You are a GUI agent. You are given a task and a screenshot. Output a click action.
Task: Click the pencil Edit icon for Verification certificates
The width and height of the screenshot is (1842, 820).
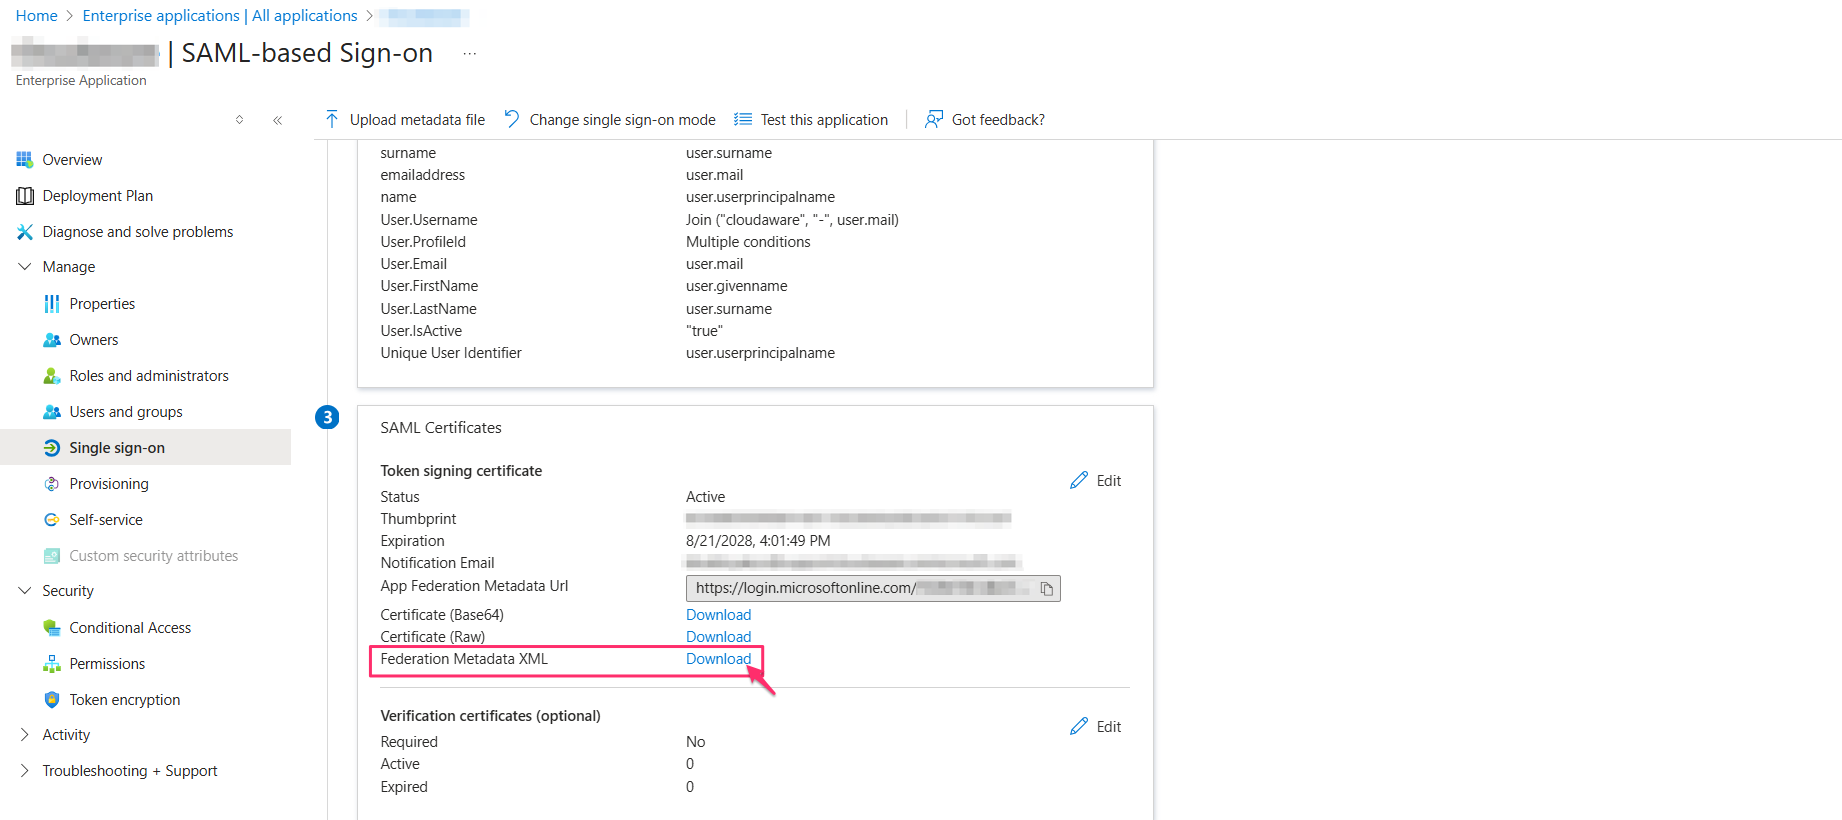pos(1079,727)
